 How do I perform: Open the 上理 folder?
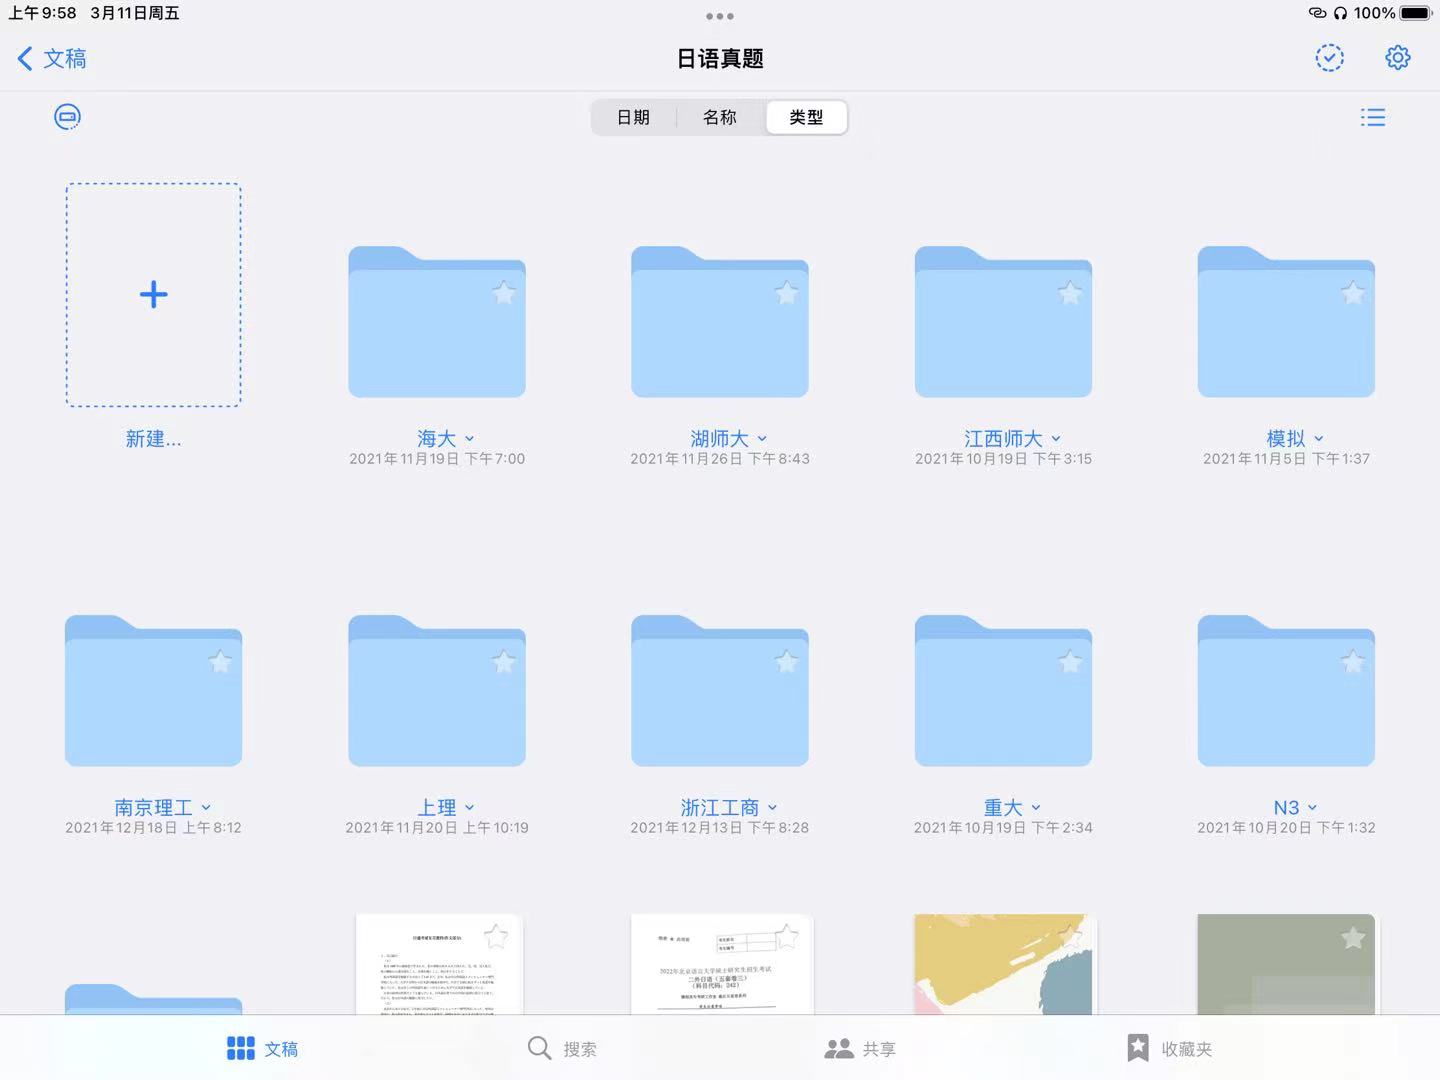pyautogui.click(x=437, y=690)
